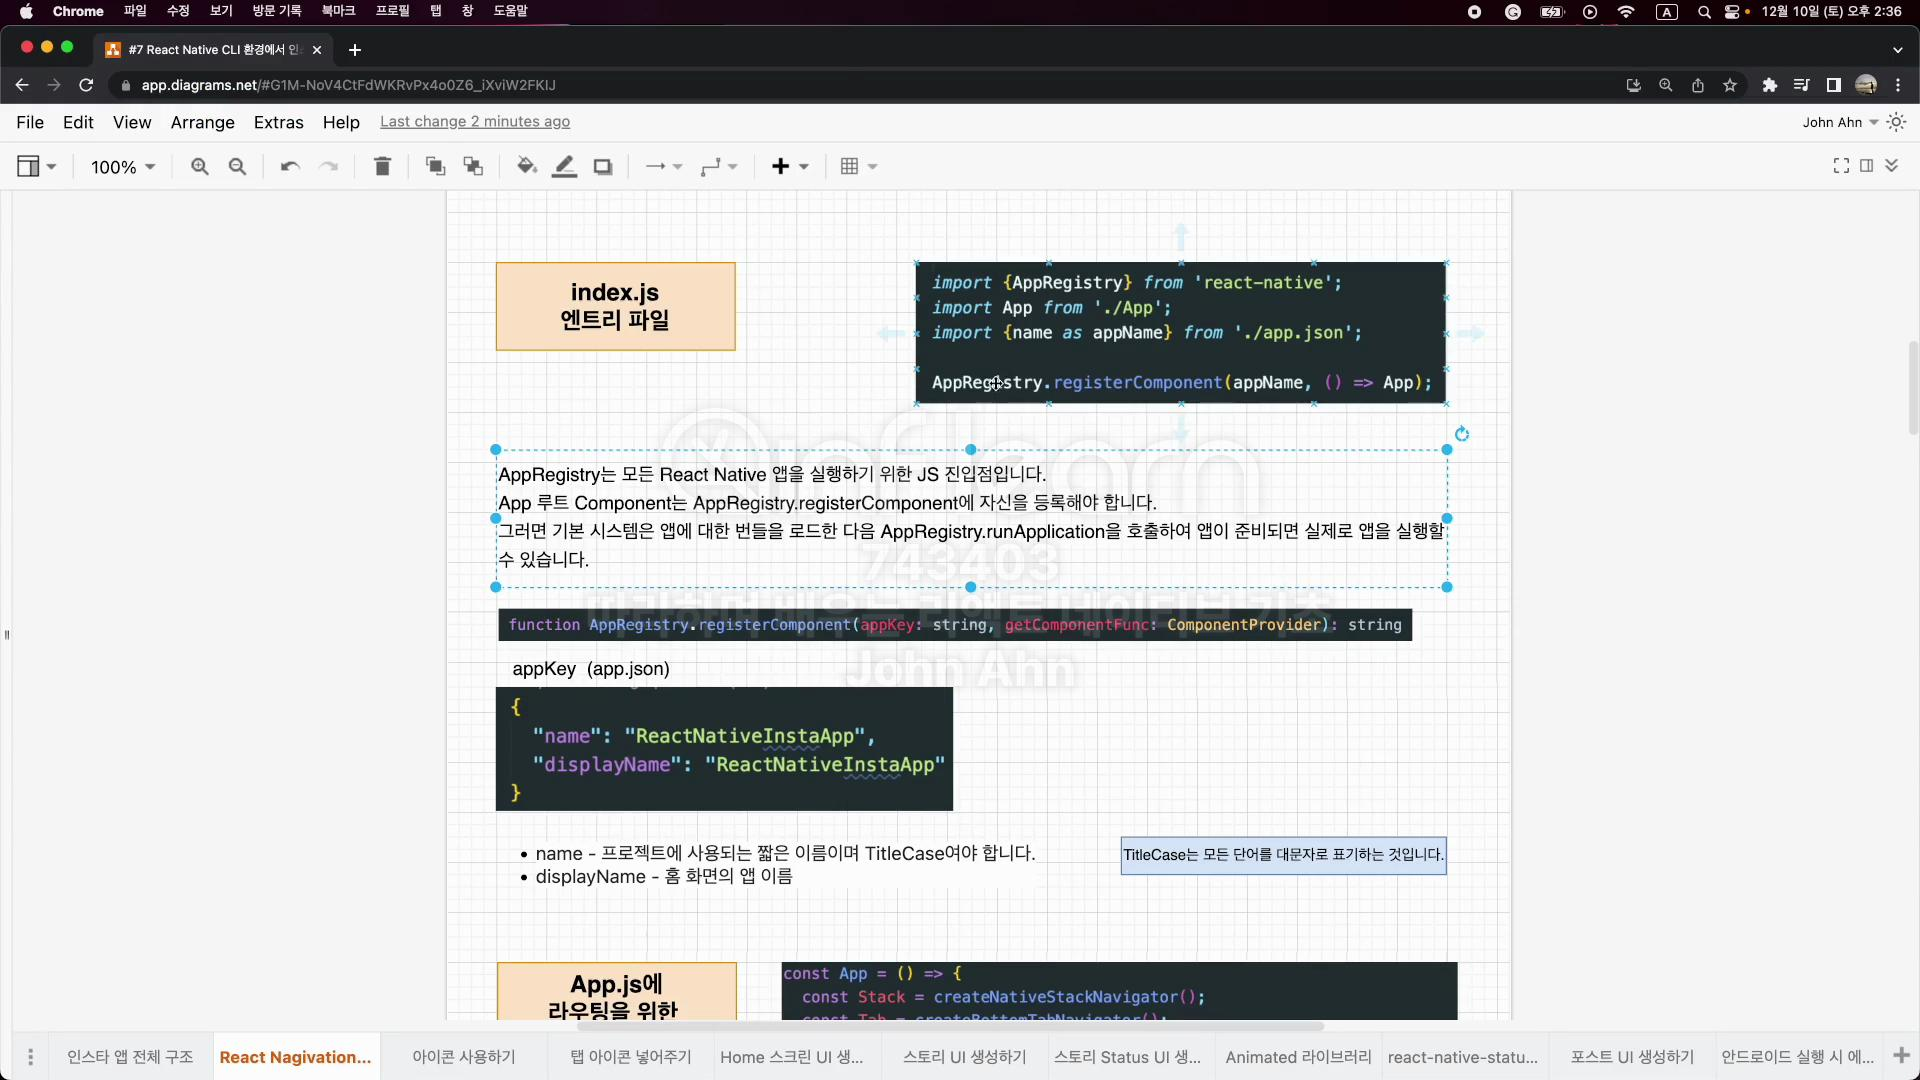Toggle shadow on the selection
1920x1080 pixels.
(x=602, y=167)
